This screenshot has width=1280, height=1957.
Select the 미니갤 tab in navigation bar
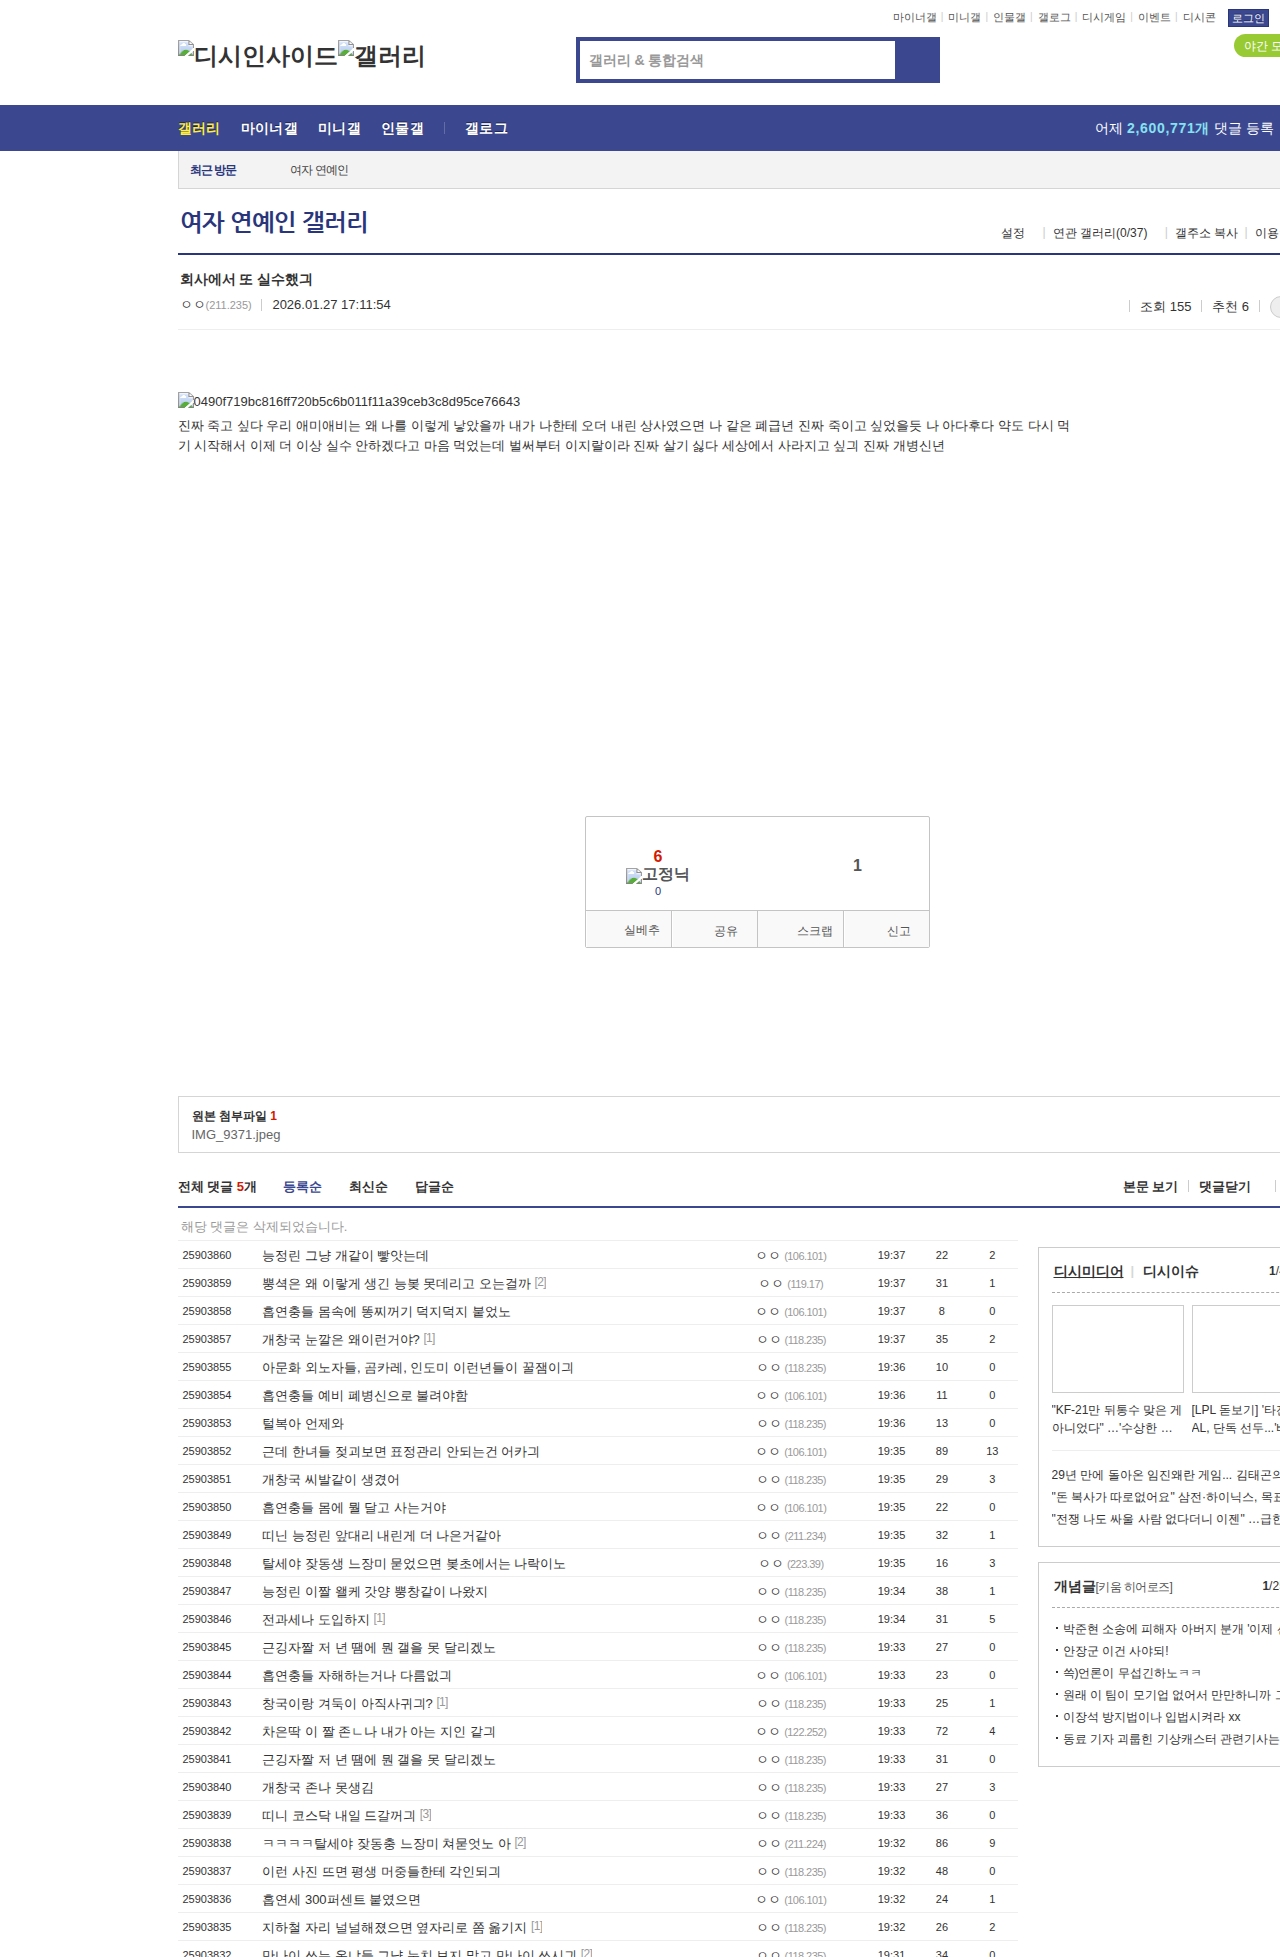(x=339, y=129)
